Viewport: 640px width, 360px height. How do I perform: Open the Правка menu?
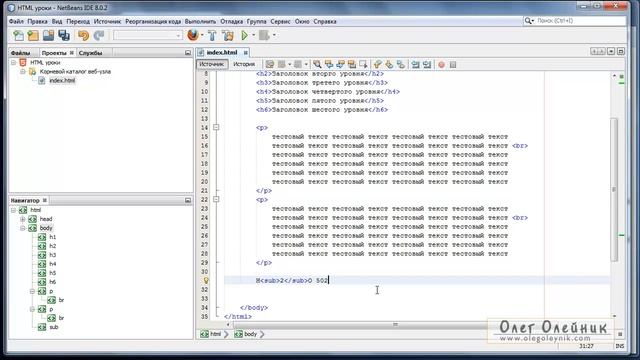[x=38, y=21]
